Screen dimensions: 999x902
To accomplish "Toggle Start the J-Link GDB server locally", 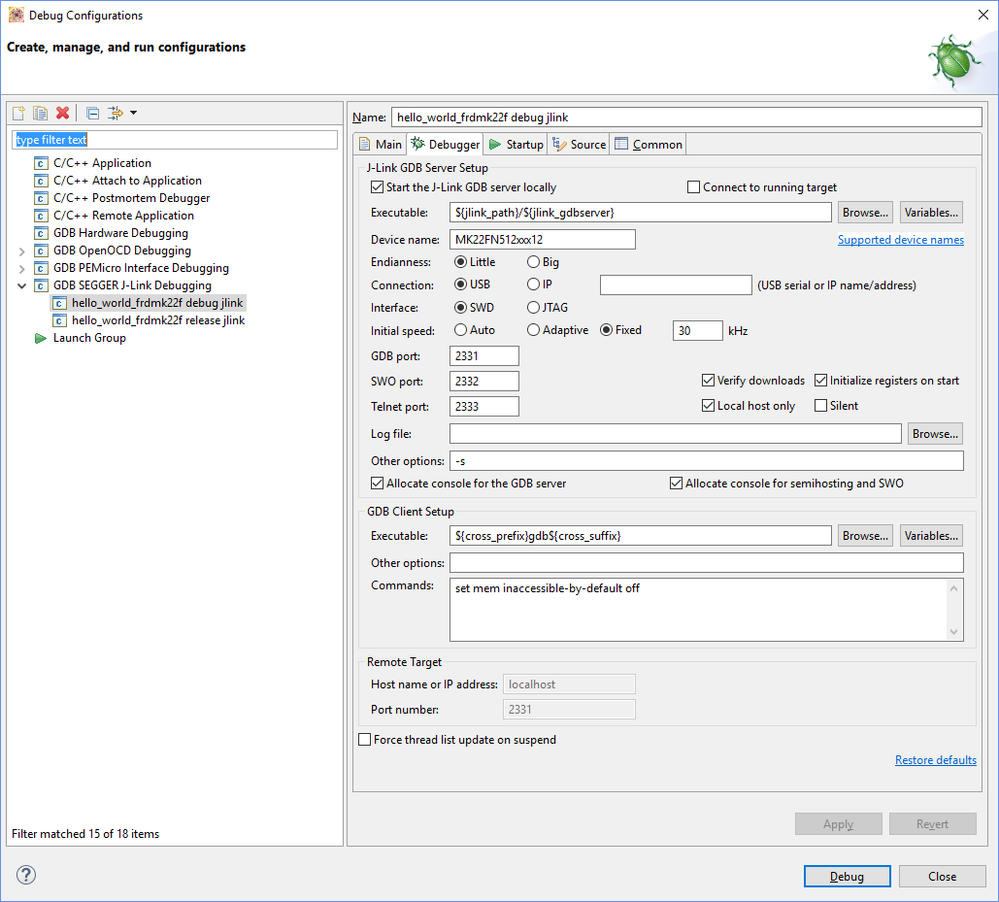I will 377,187.
